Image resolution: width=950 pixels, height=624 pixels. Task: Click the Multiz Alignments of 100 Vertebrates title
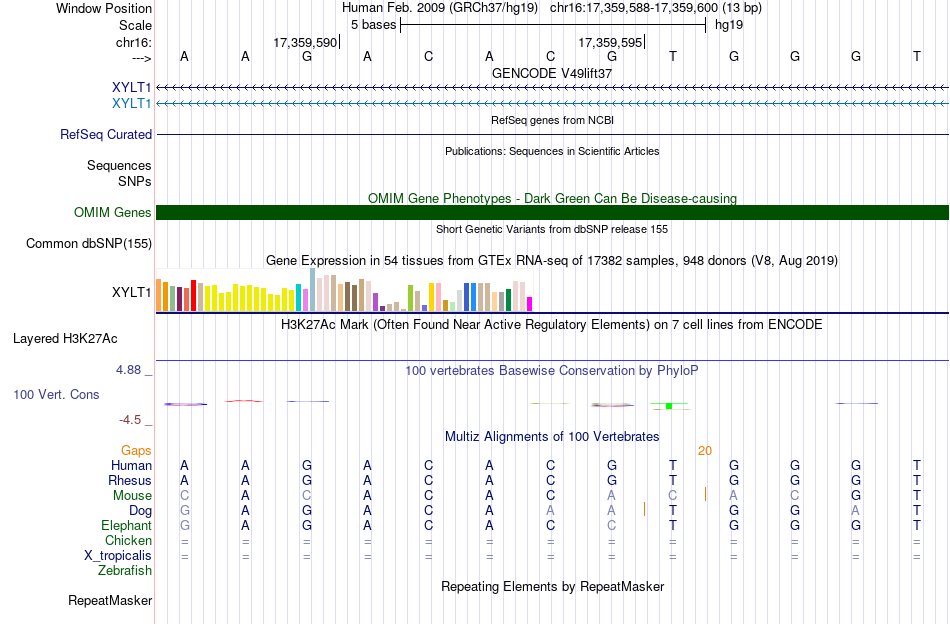click(552, 437)
